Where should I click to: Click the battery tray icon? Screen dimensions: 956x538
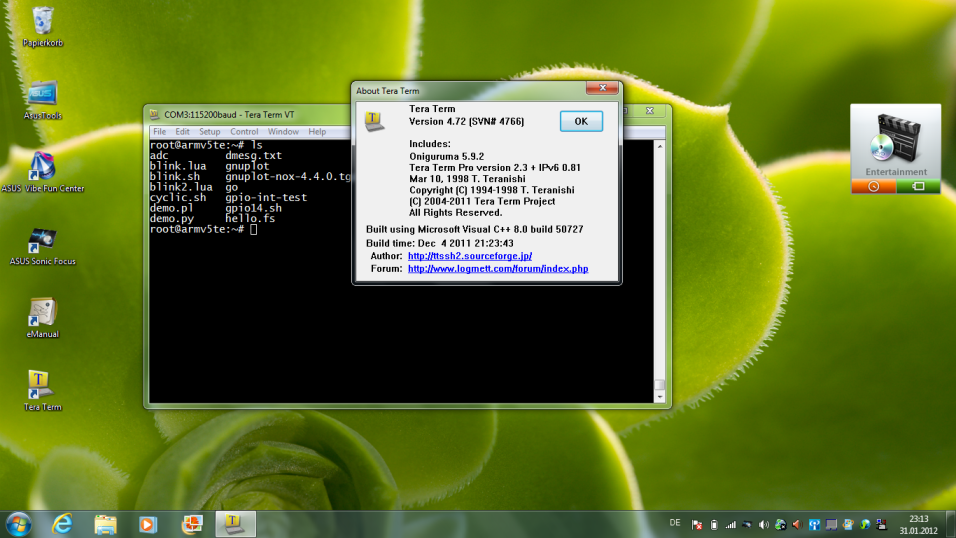point(714,525)
